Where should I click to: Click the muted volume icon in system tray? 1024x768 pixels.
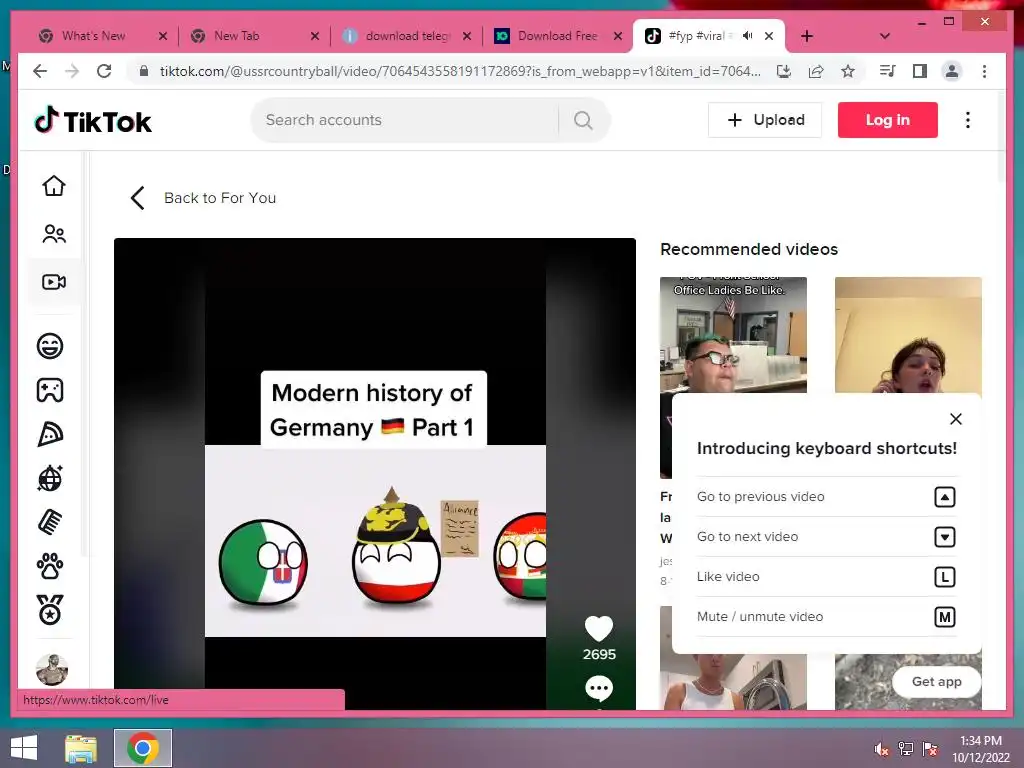(881, 749)
